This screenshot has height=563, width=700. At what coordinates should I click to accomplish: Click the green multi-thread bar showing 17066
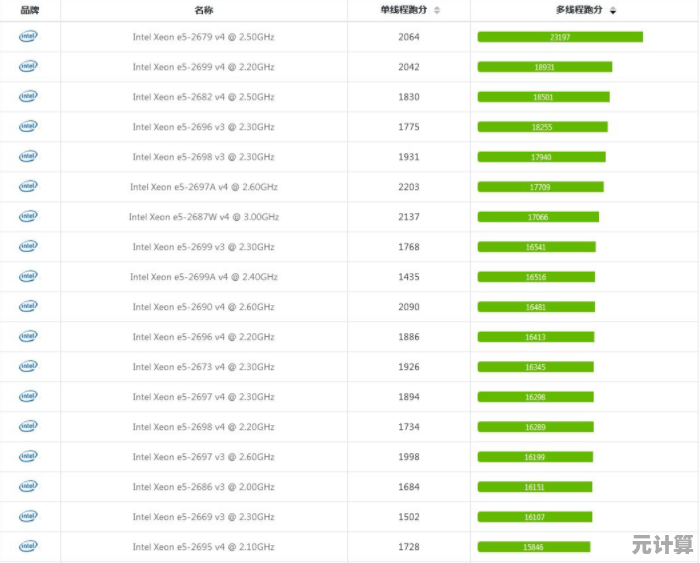(x=538, y=217)
